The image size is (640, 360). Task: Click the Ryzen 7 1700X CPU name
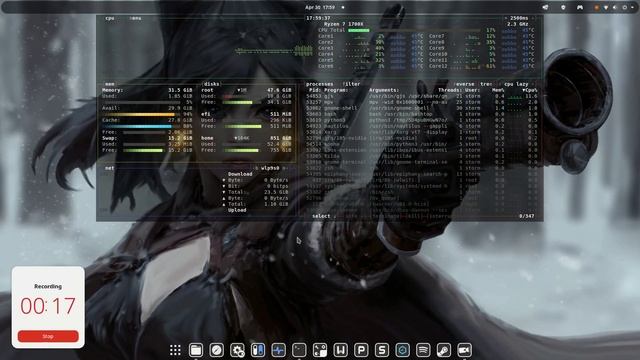pyautogui.click(x=343, y=24)
